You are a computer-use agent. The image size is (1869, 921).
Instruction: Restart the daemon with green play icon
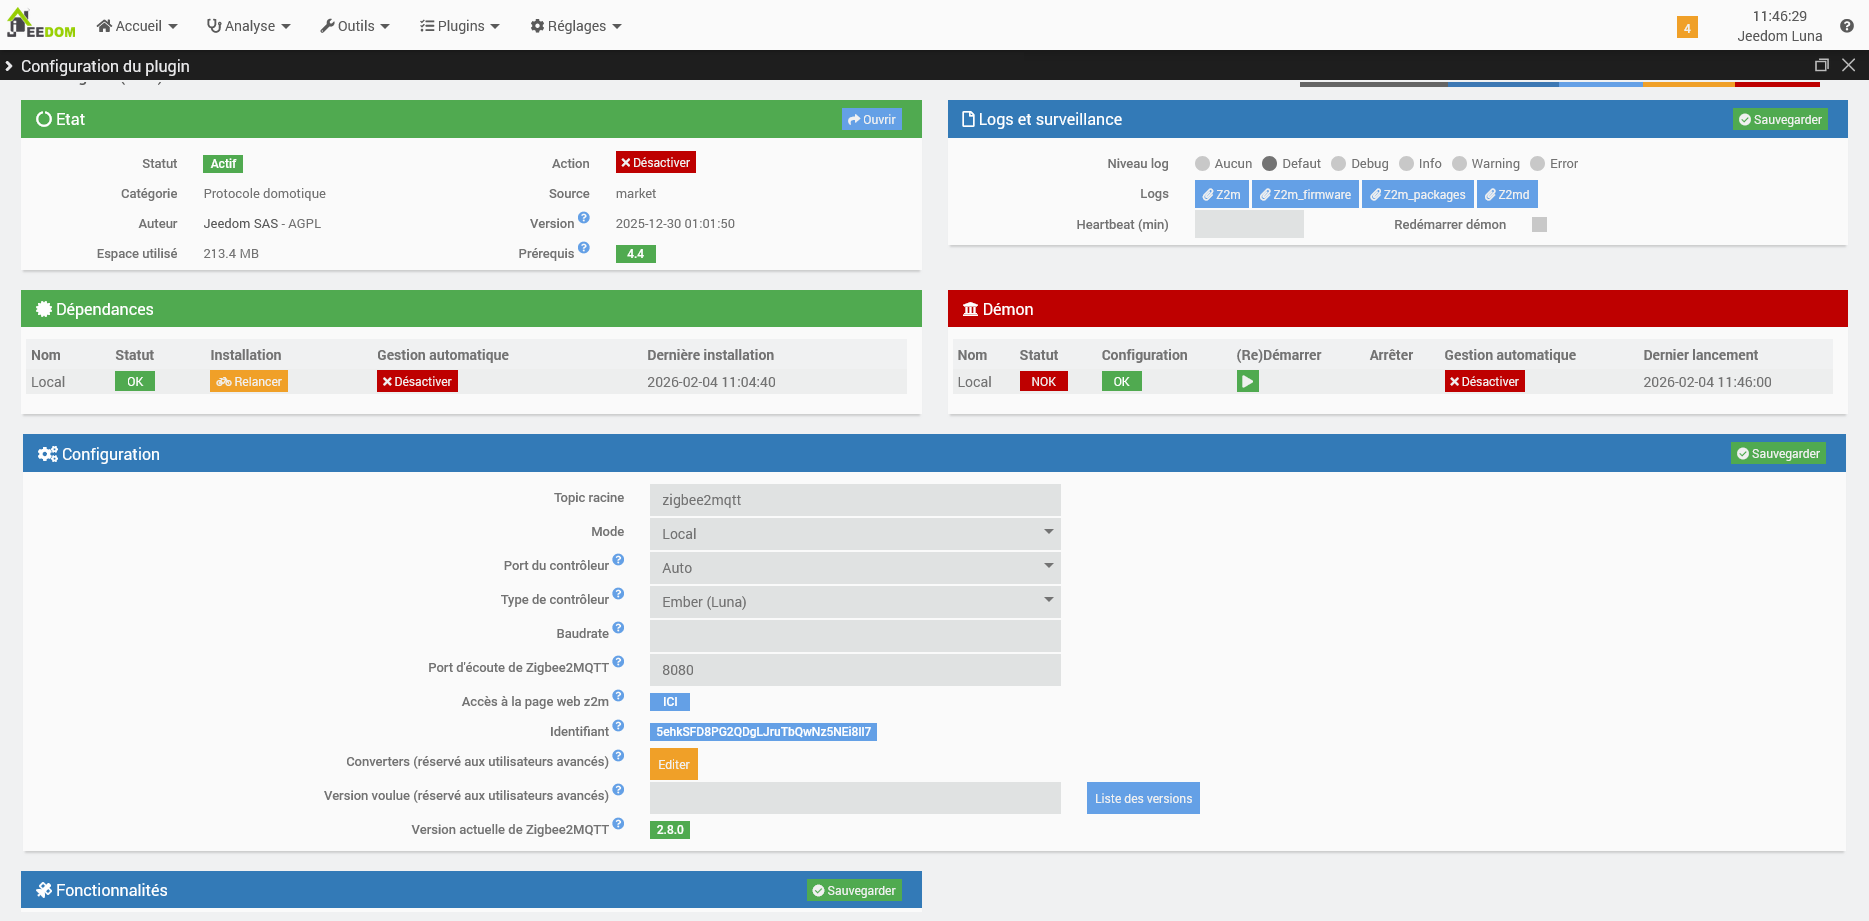click(1247, 381)
